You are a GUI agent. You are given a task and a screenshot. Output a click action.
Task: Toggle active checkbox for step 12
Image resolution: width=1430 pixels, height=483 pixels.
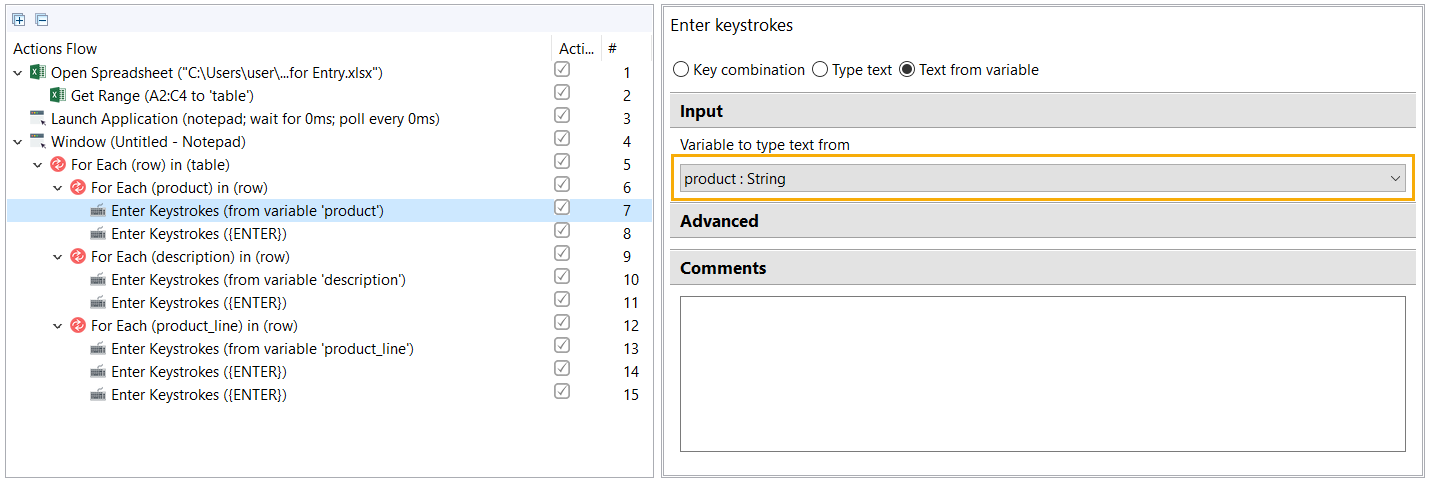click(562, 323)
